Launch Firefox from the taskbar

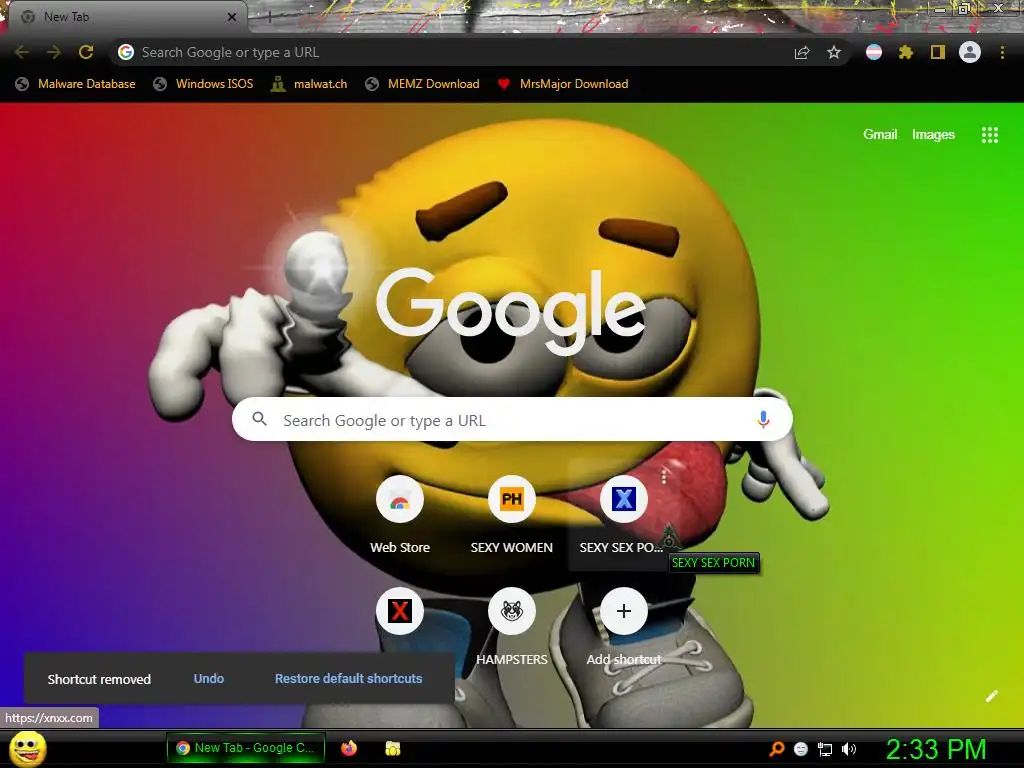[x=349, y=748]
